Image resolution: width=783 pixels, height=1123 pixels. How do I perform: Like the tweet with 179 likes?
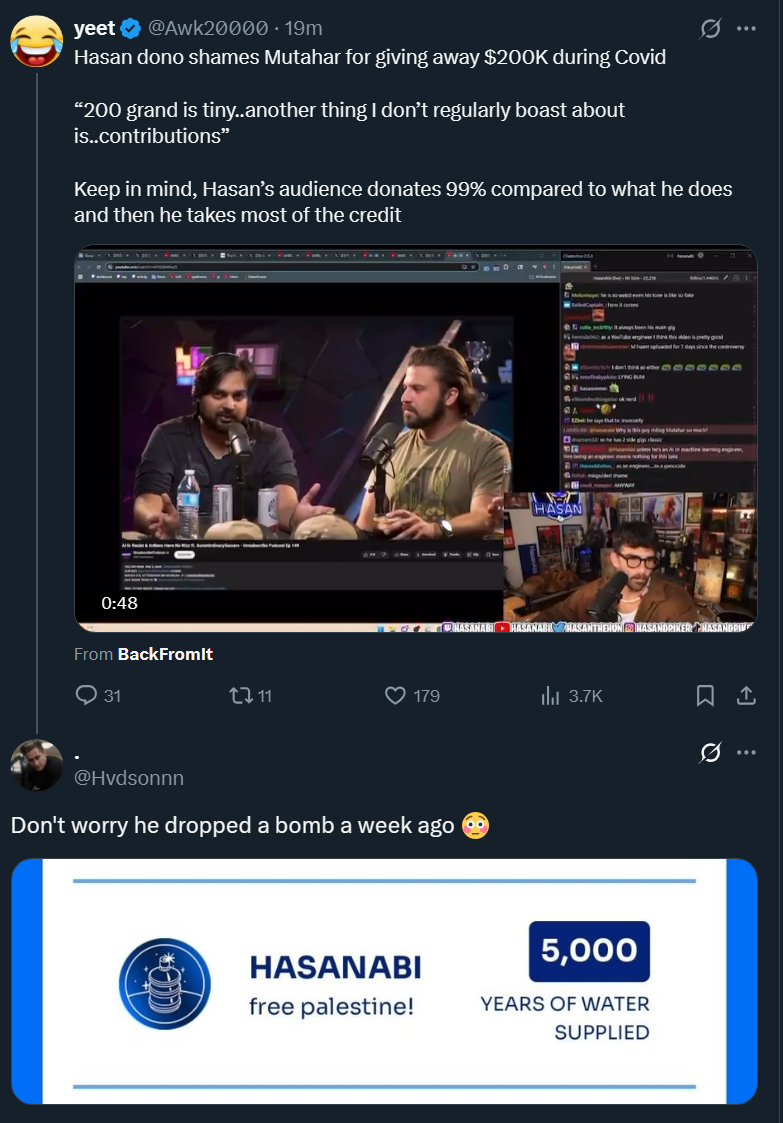coord(395,695)
